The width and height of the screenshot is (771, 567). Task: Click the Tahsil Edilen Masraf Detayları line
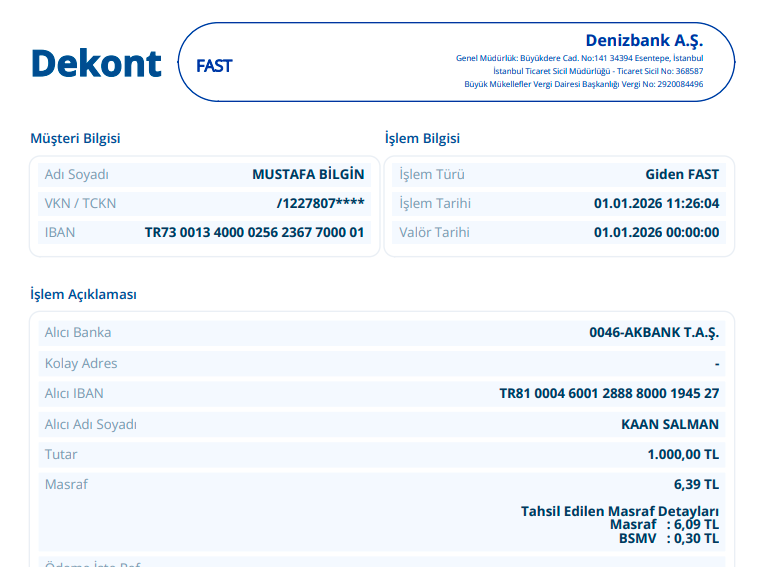click(x=620, y=511)
